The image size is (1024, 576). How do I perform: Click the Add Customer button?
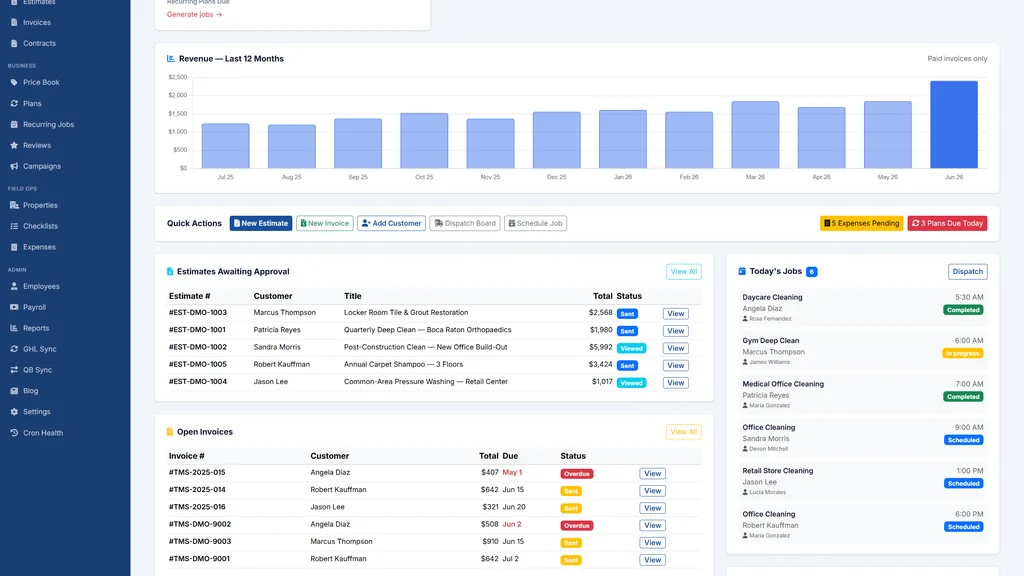(391, 223)
